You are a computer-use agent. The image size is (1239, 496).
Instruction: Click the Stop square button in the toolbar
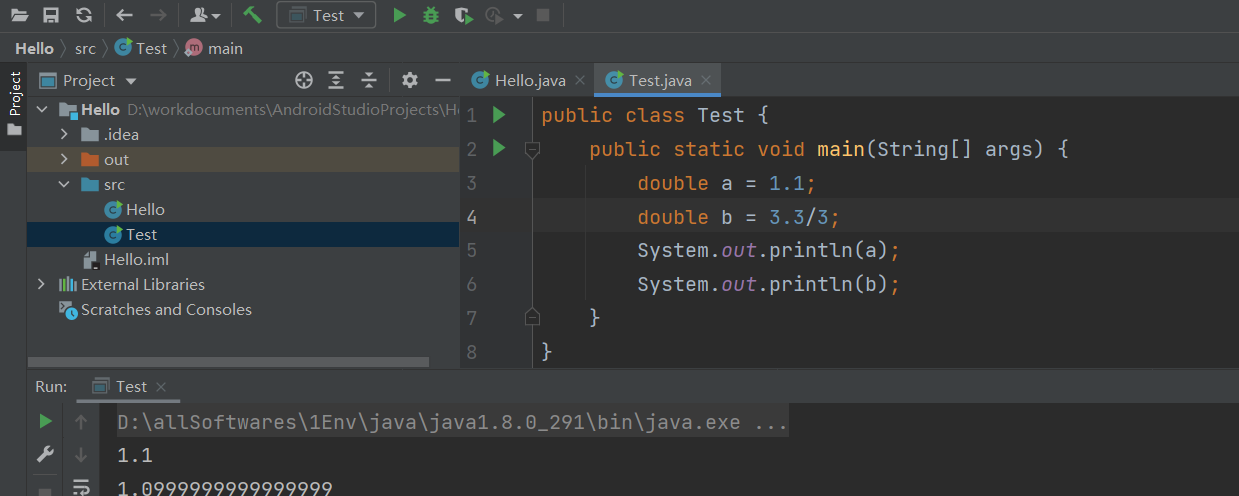pyautogui.click(x=543, y=15)
